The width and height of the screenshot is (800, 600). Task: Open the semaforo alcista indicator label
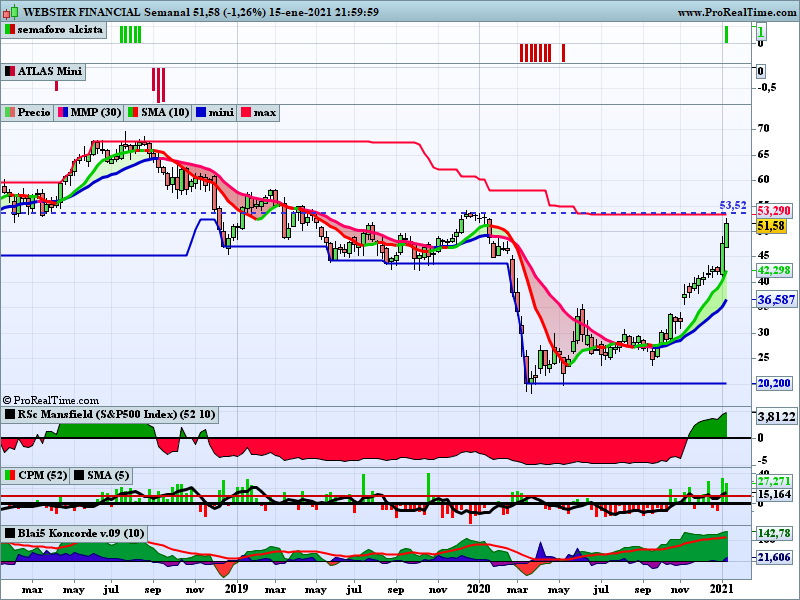tap(60, 30)
